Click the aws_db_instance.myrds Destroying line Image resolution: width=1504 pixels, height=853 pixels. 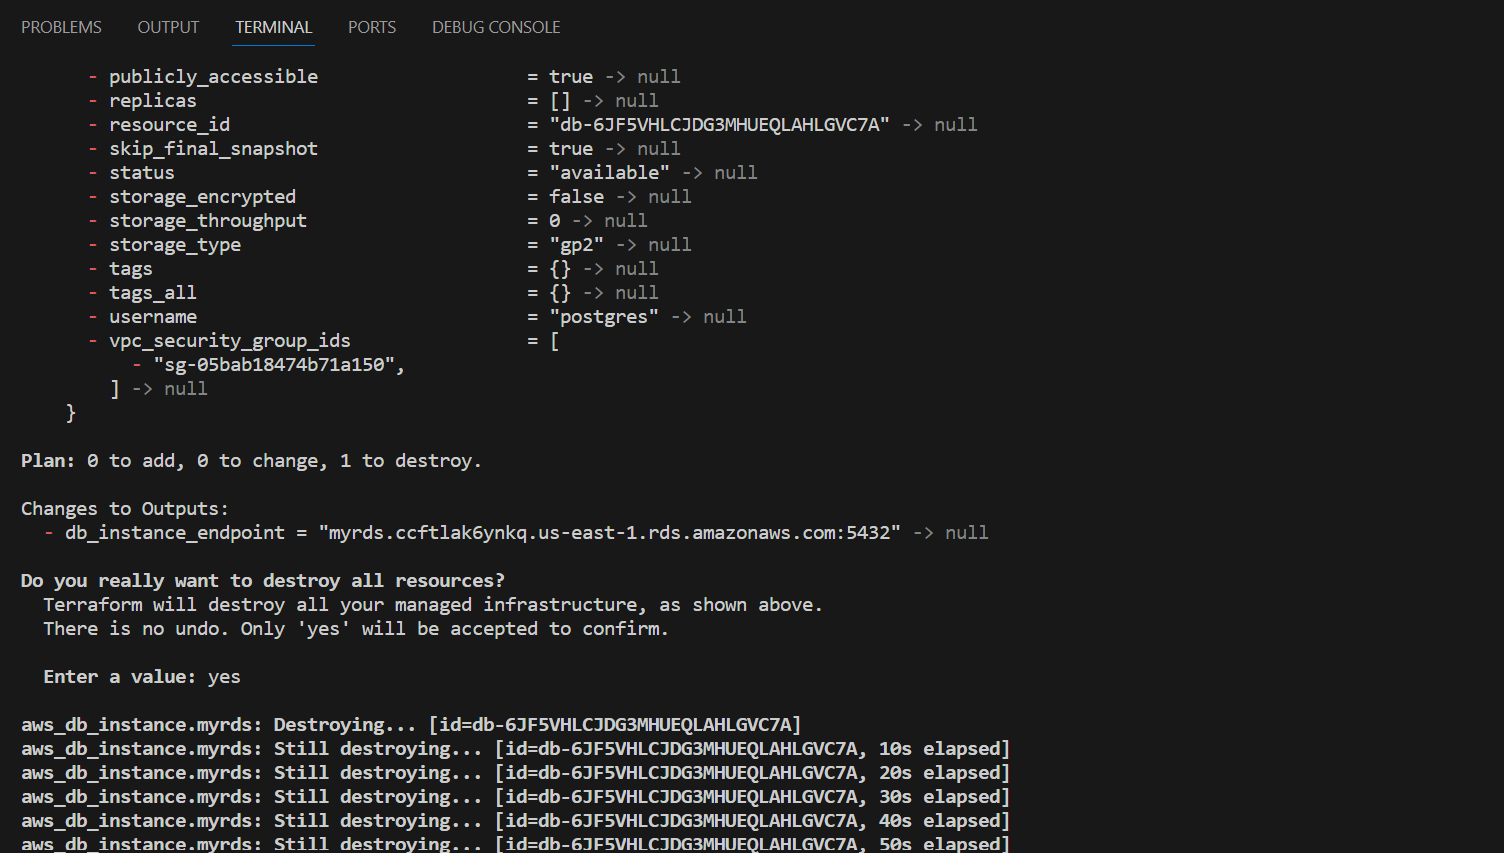[x=410, y=724]
